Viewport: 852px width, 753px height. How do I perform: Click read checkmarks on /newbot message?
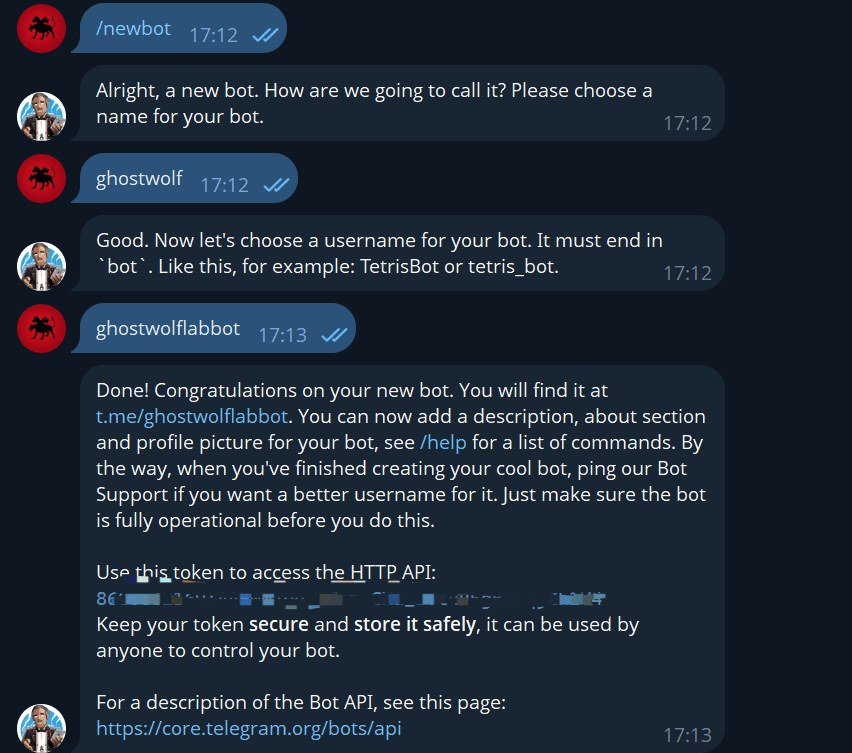tap(265, 35)
